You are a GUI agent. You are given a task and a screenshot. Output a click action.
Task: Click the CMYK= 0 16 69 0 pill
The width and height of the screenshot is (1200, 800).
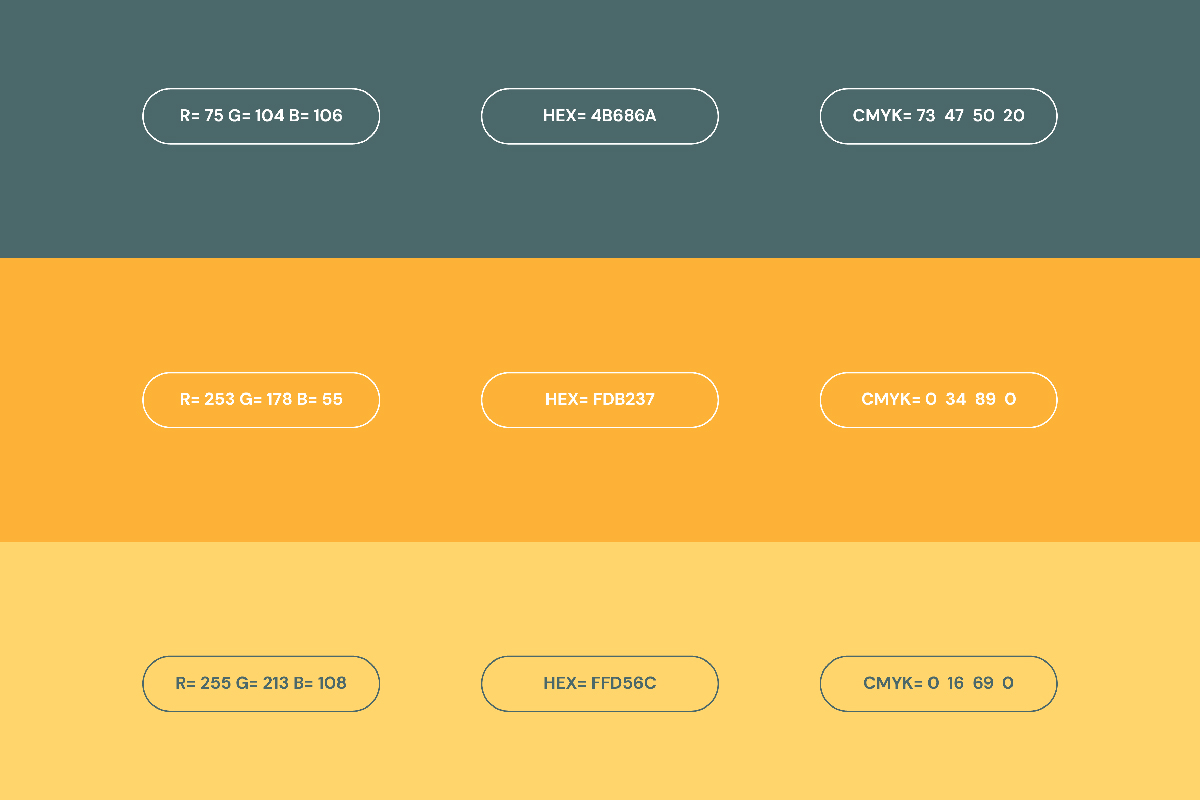[938, 684]
